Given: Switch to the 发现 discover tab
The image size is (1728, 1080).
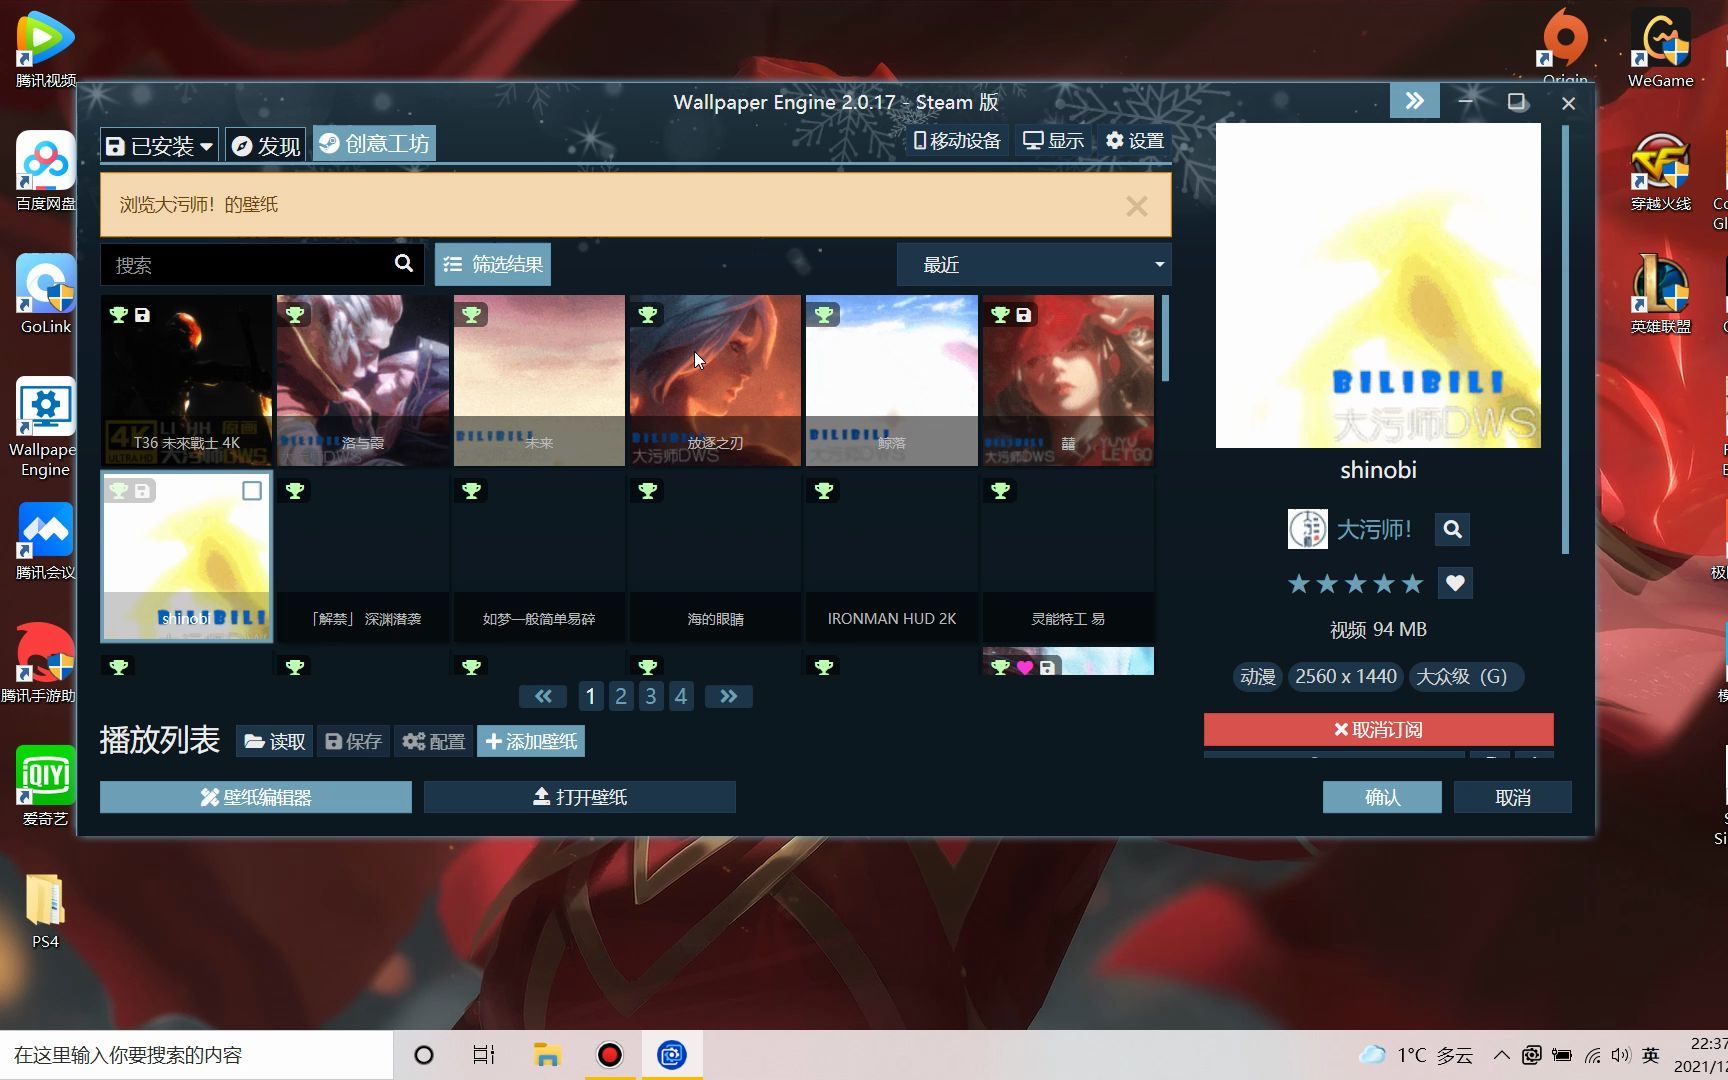Looking at the screenshot, I should [x=266, y=146].
